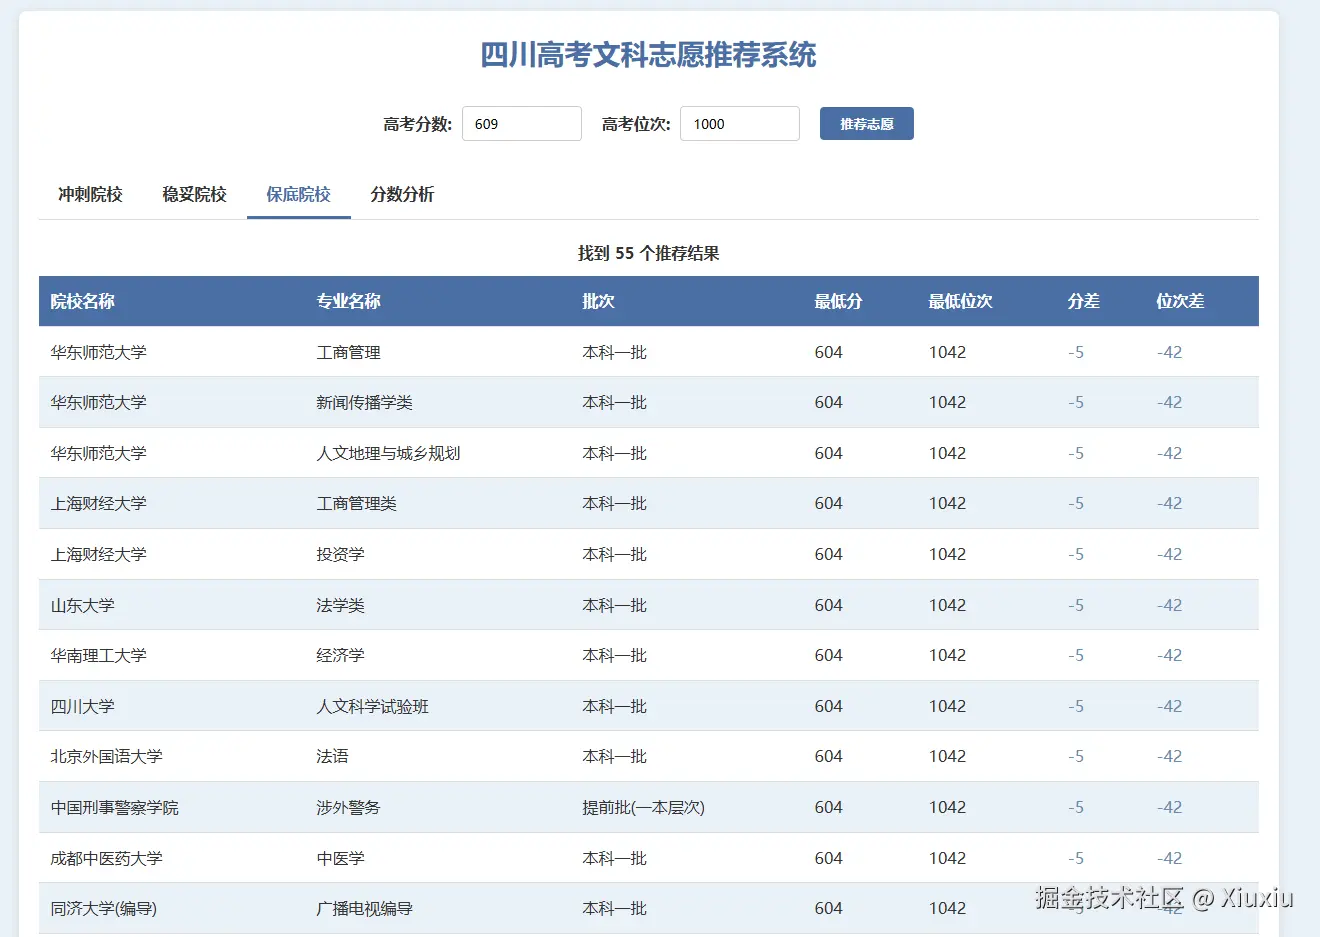1320x937 pixels.
Task: Click the 604 score in 成都中医药大学 row
Action: click(829, 858)
